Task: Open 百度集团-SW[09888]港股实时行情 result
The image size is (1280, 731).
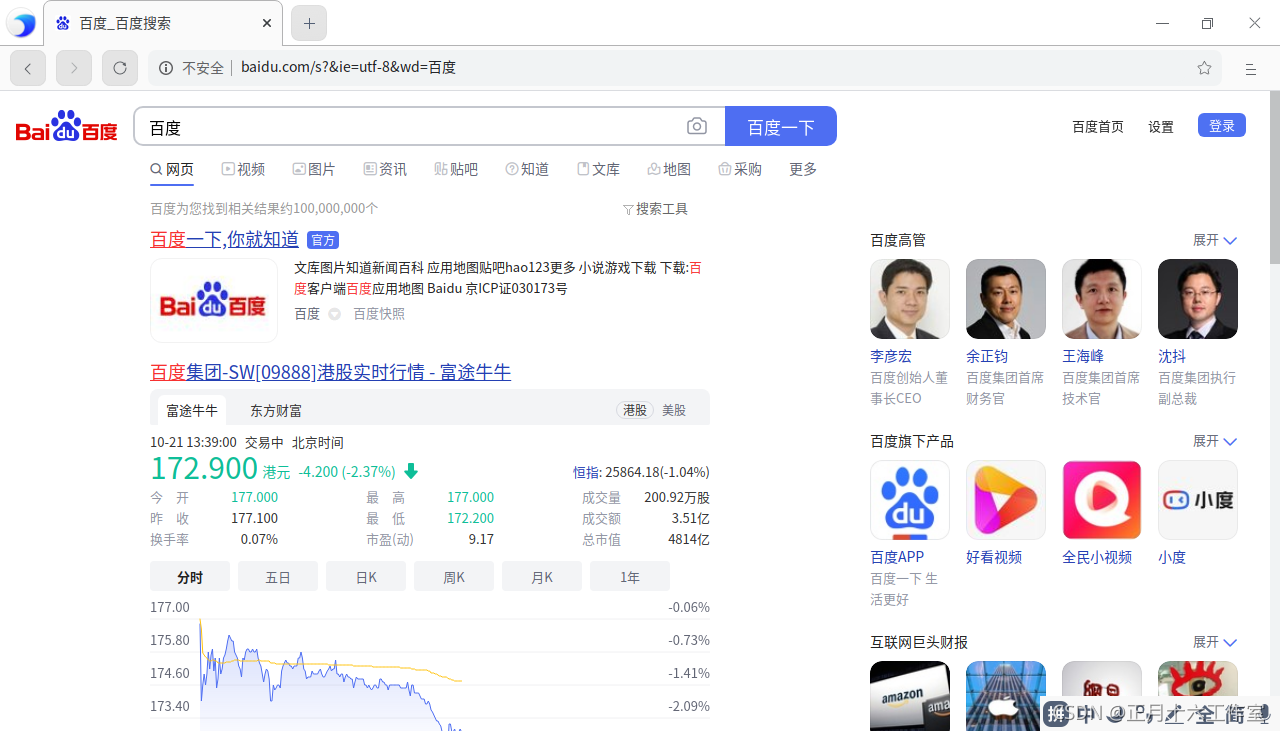Action: [x=331, y=372]
